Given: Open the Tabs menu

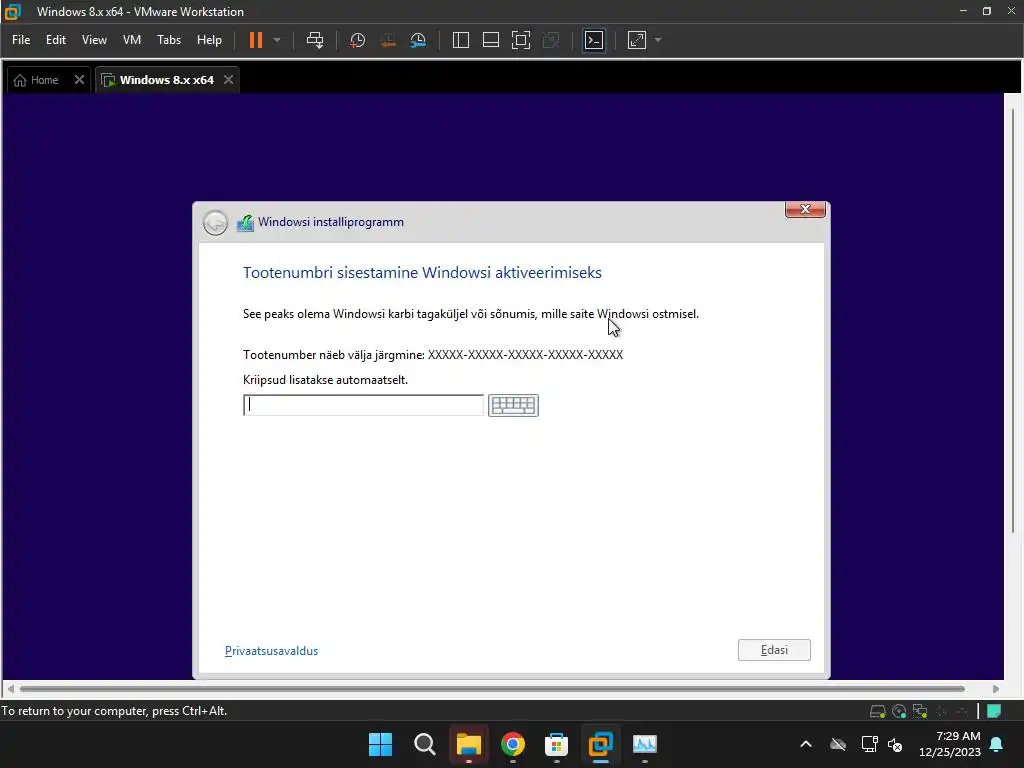Looking at the screenshot, I should (169, 40).
